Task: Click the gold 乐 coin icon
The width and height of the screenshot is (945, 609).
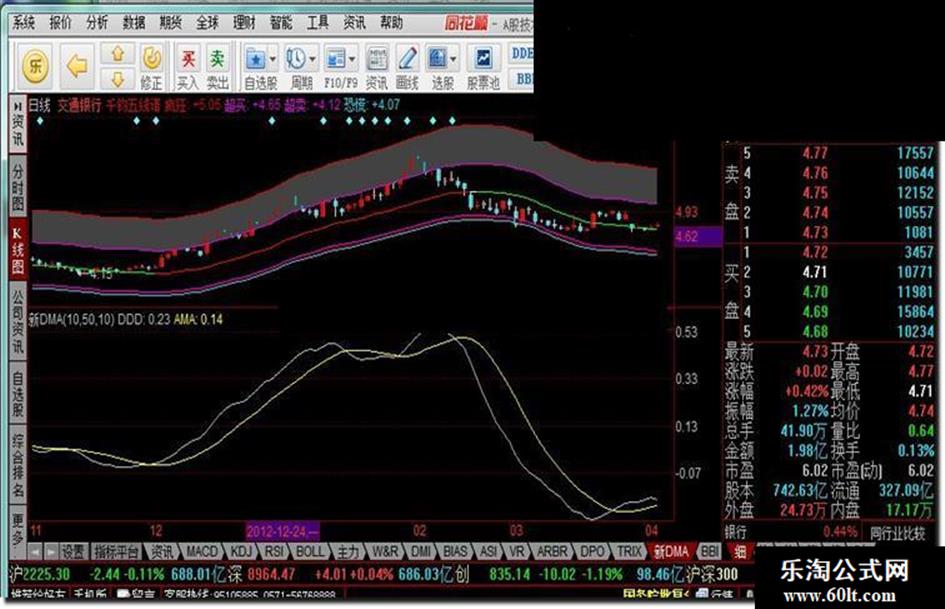Action: pos(36,65)
